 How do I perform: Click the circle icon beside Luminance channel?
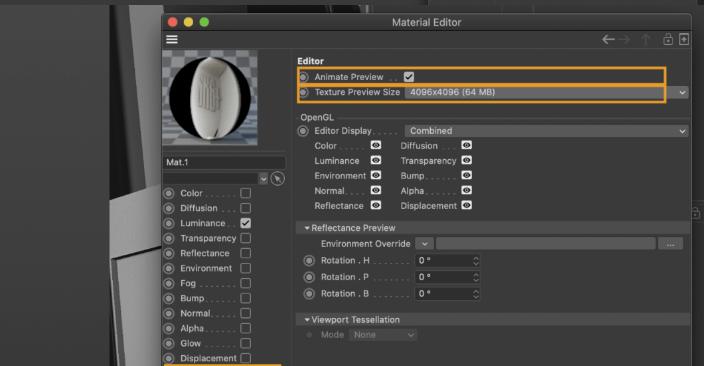pos(169,223)
